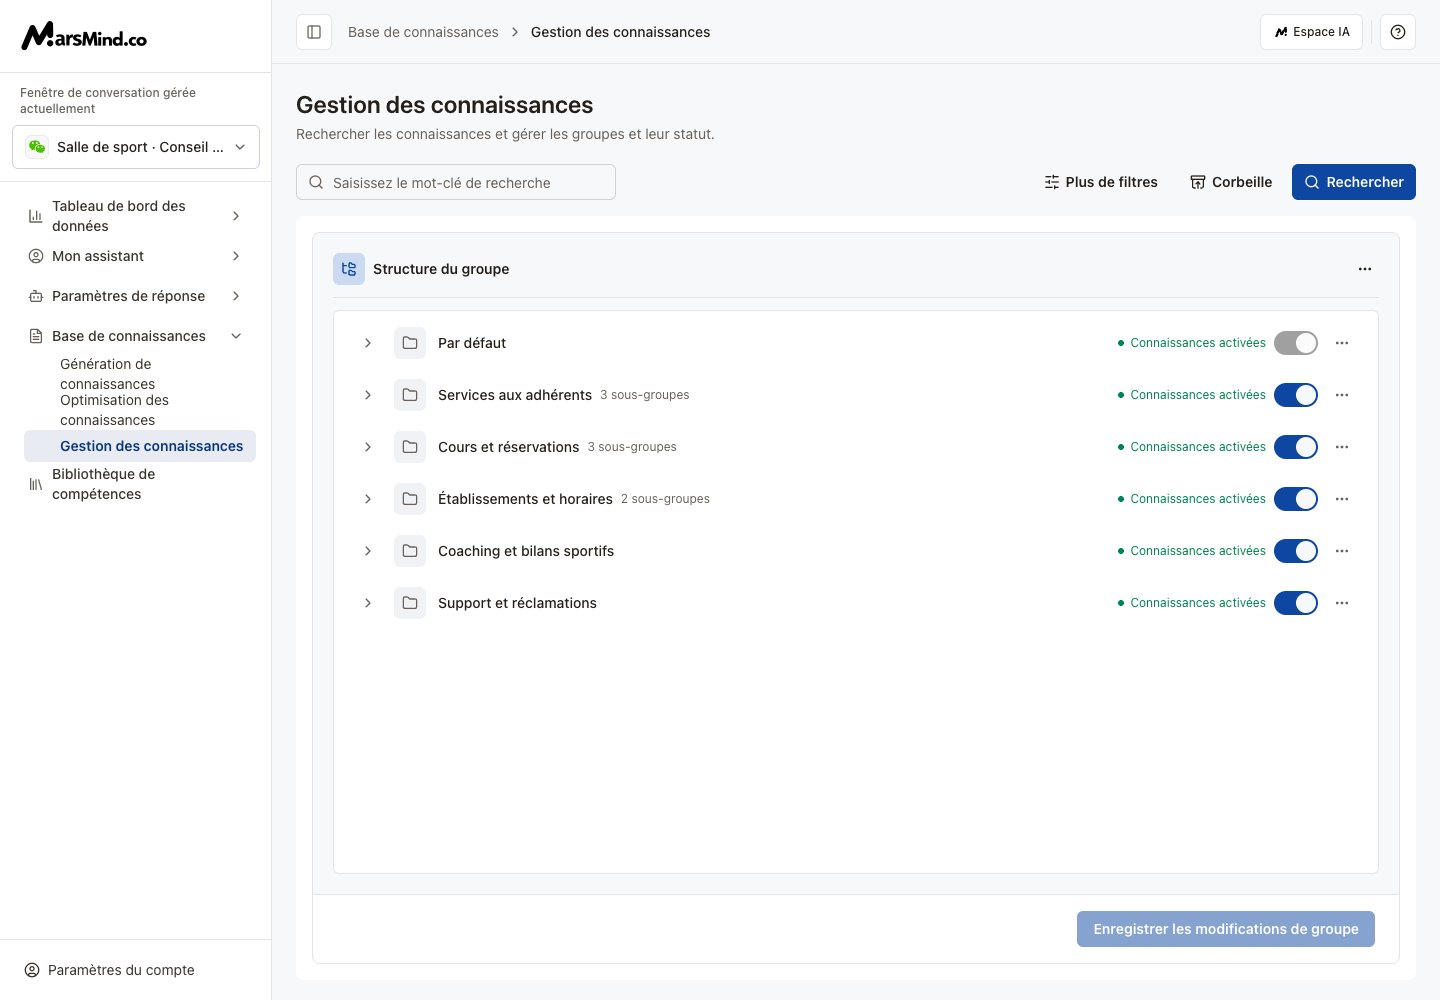
Task: Open more options for Support et réclamations
Action: (1342, 603)
